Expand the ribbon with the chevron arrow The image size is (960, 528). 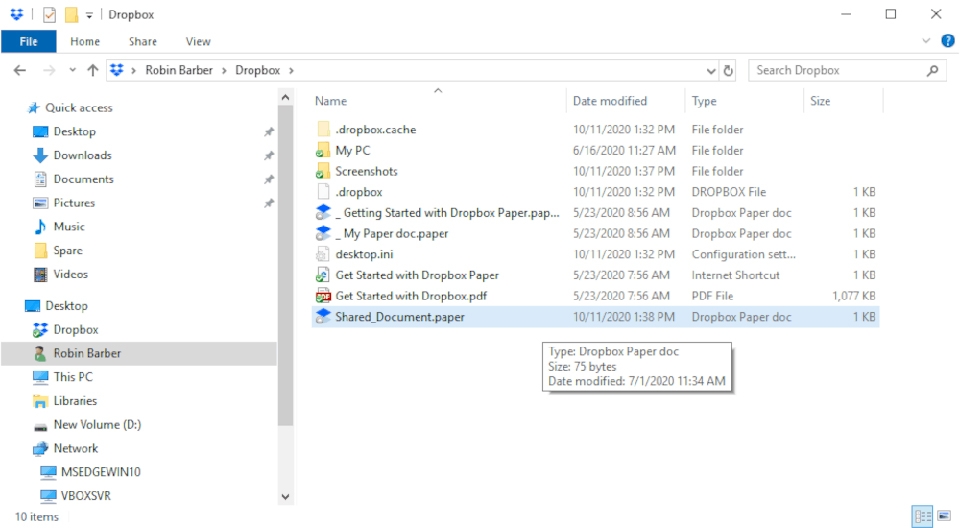click(x=926, y=41)
